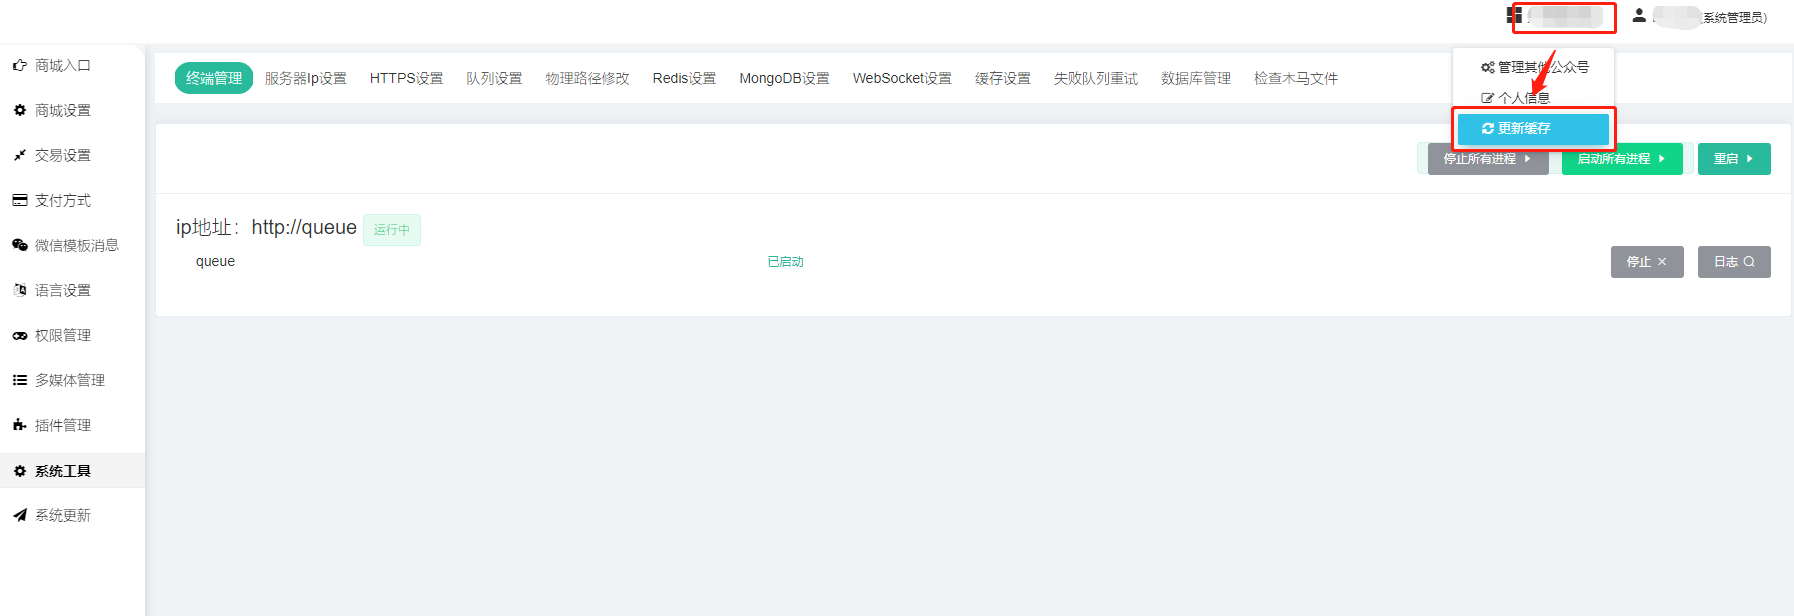Switch to WebSocket设置 tab
Image resolution: width=1794 pixels, height=616 pixels.
point(902,78)
